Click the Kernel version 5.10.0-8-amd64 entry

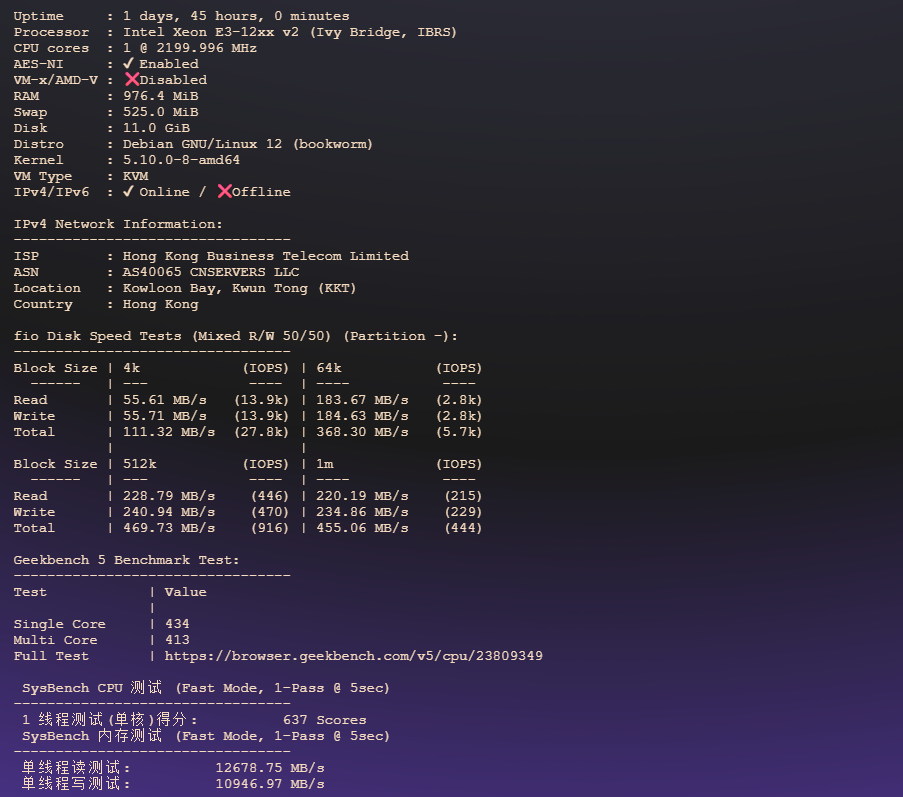pos(183,159)
